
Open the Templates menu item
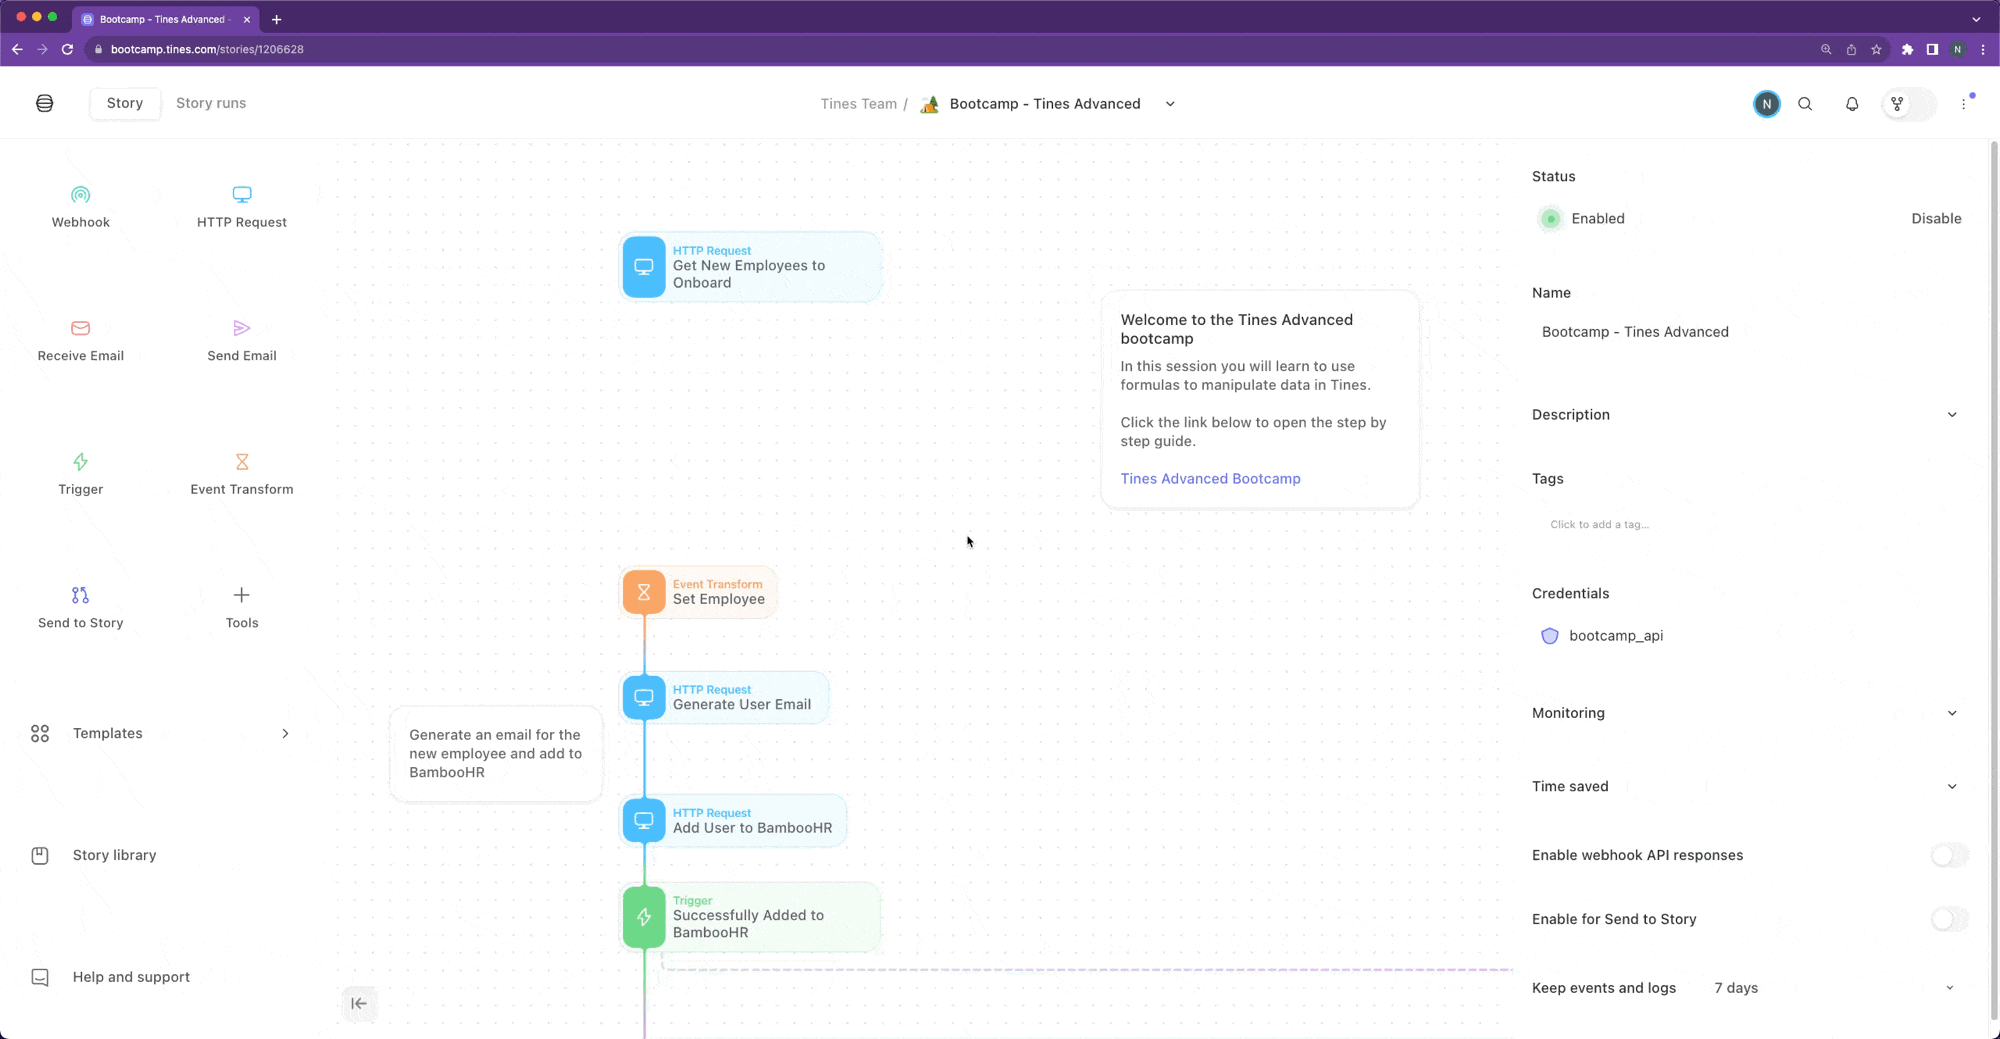click(160, 734)
